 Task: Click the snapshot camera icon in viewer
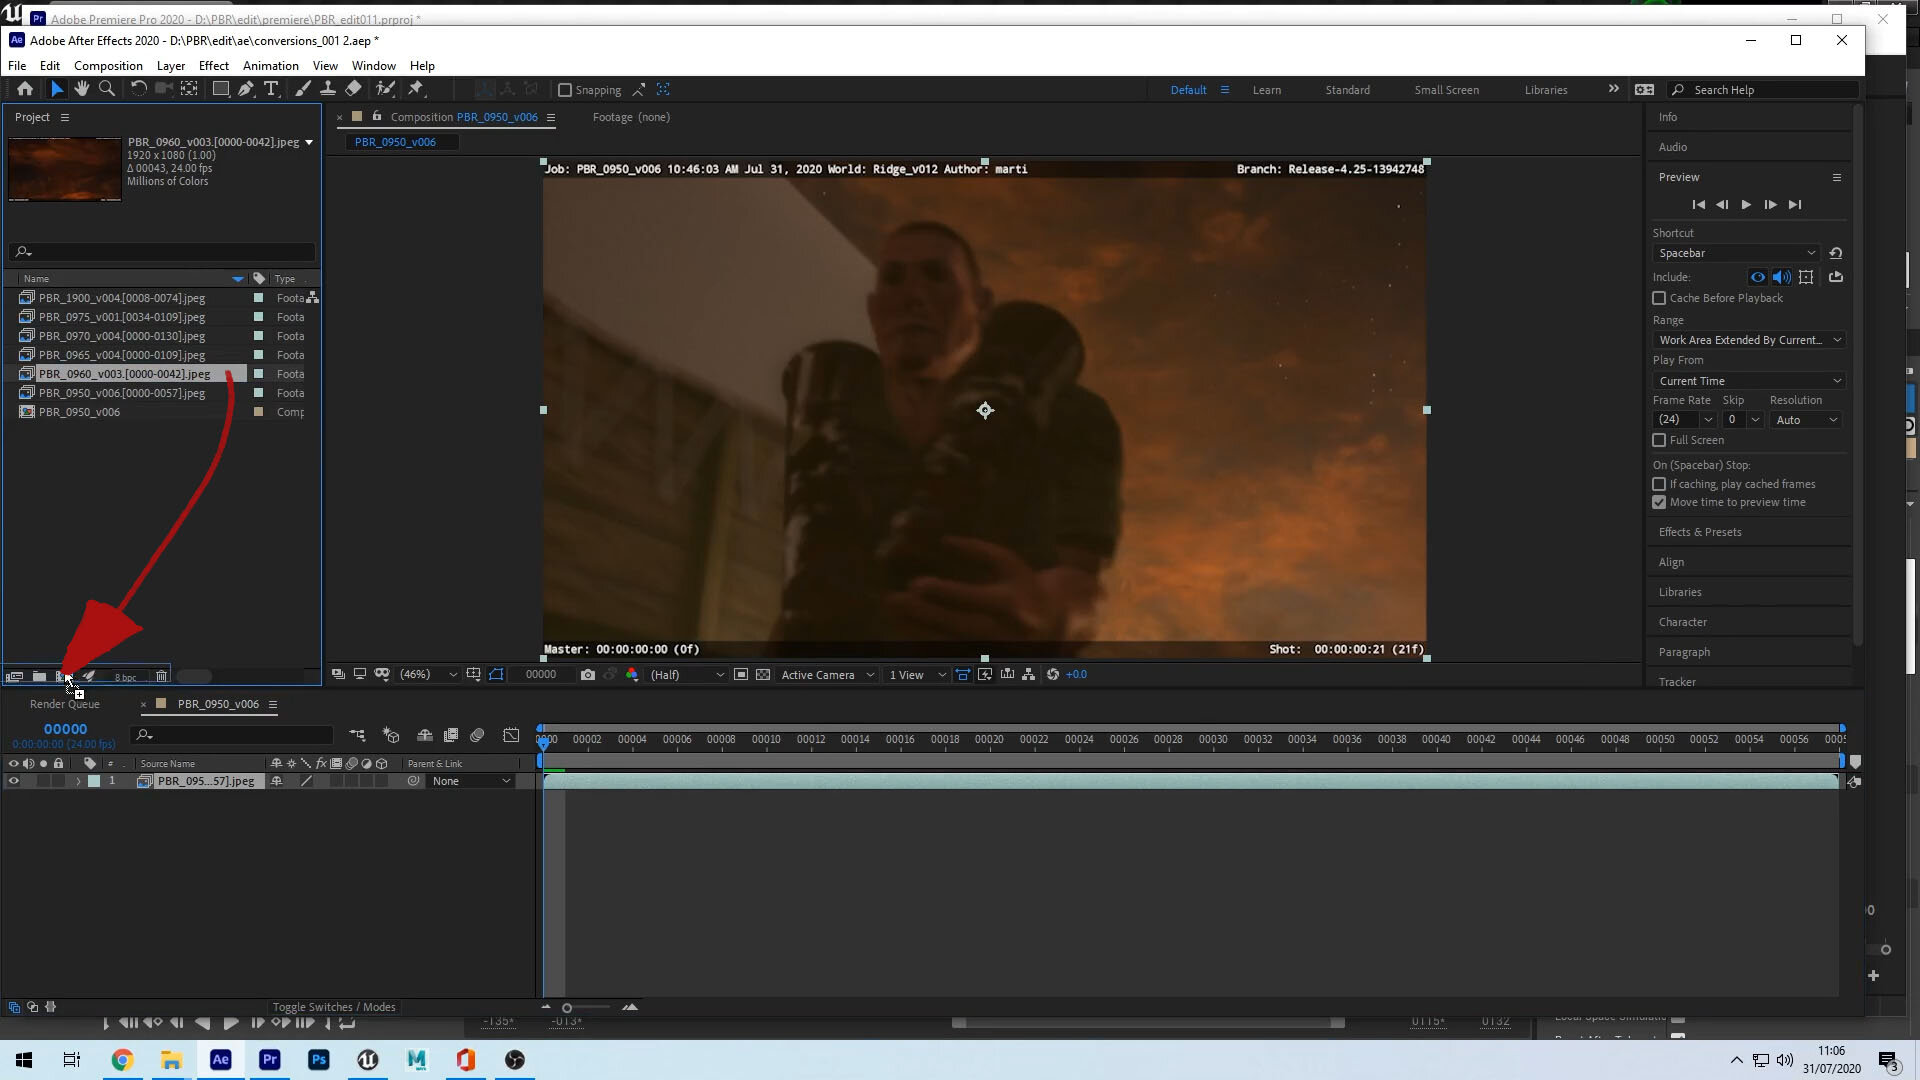click(585, 674)
